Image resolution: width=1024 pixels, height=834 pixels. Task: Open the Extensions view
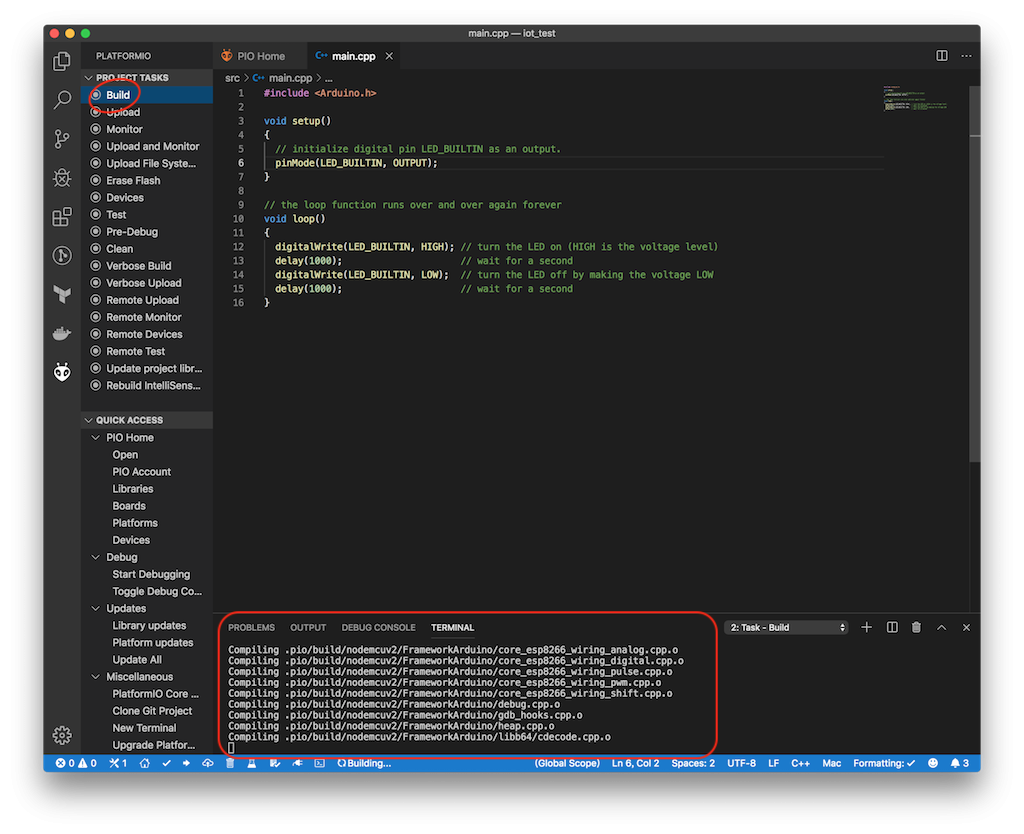point(62,217)
